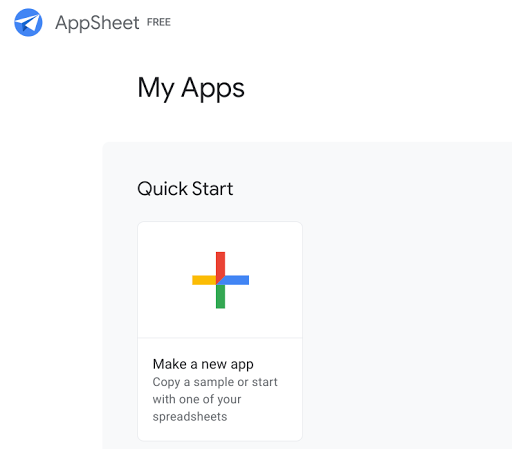Click the white plane inside blue circle

coord(27,23)
